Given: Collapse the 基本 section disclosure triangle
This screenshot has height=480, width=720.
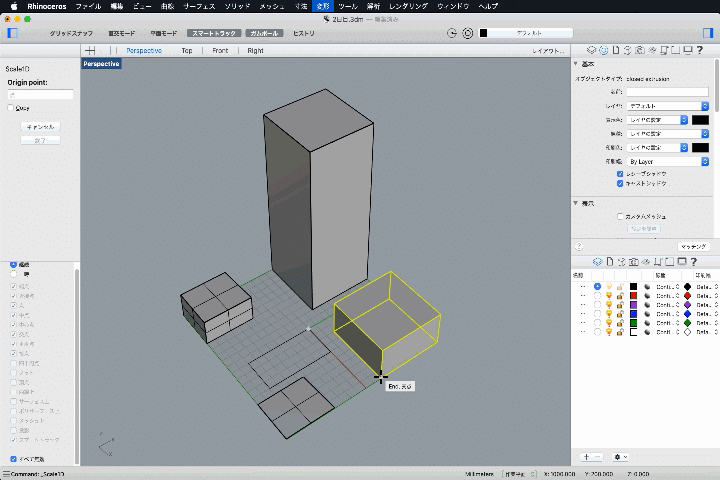Looking at the screenshot, I should tap(576, 63).
